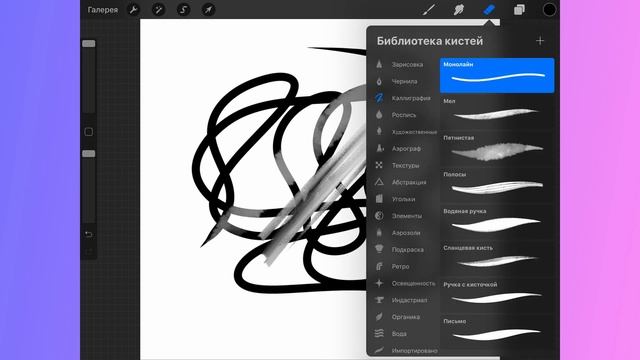Image resolution: width=640 pixels, height=360 pixels.
Task: Open the Освещенность star icon category
Action: pos(379,283)
